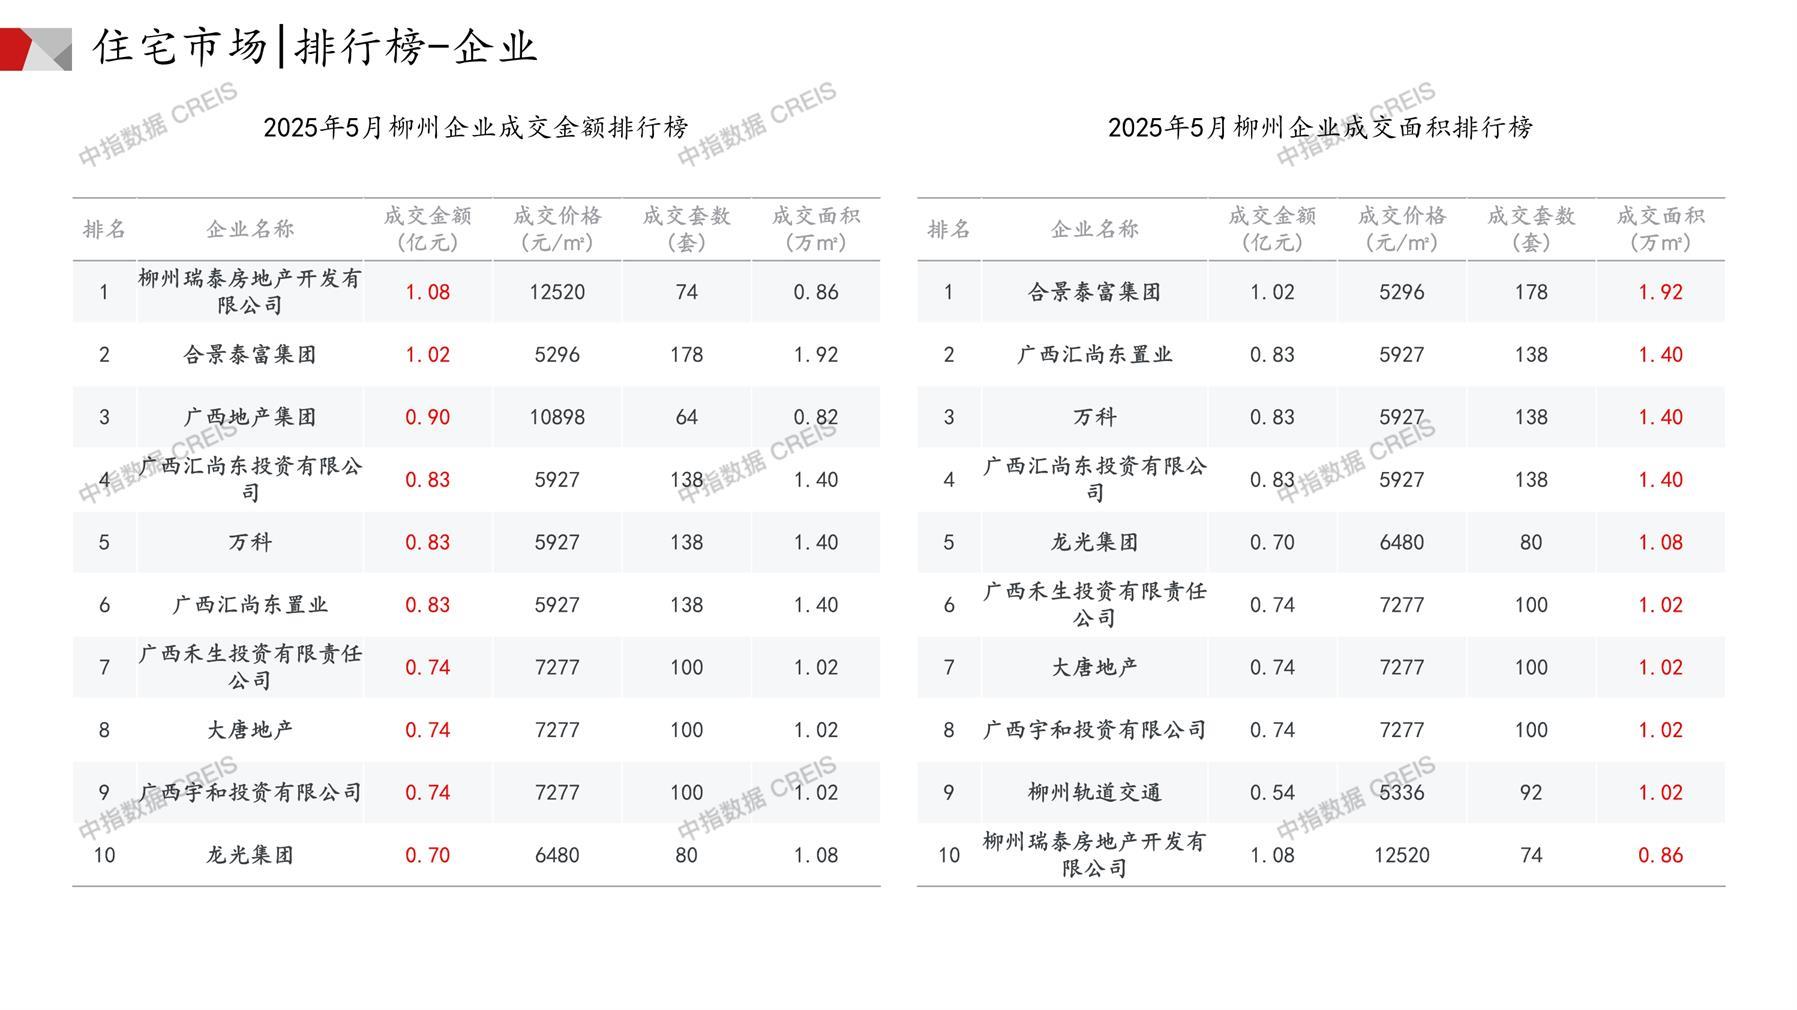Click the red 1.08 amount in the left table
Image resolution: width=1797 pixels, height=1010 pixels.
[427, 292]
